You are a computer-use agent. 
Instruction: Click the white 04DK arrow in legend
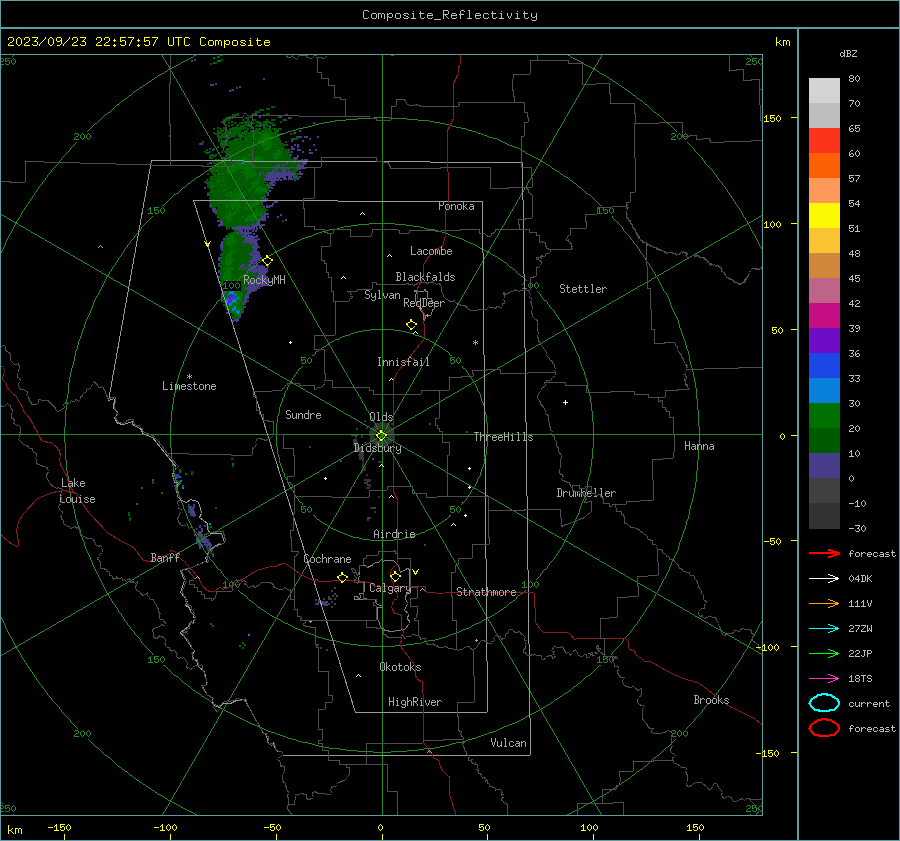click(x=824, y=579)
